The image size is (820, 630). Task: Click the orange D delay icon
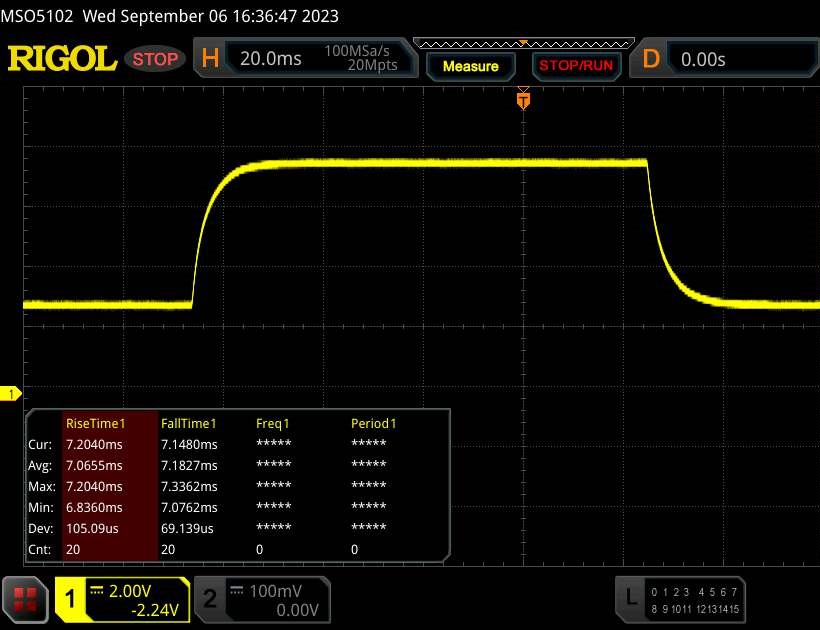click(651, 59)
